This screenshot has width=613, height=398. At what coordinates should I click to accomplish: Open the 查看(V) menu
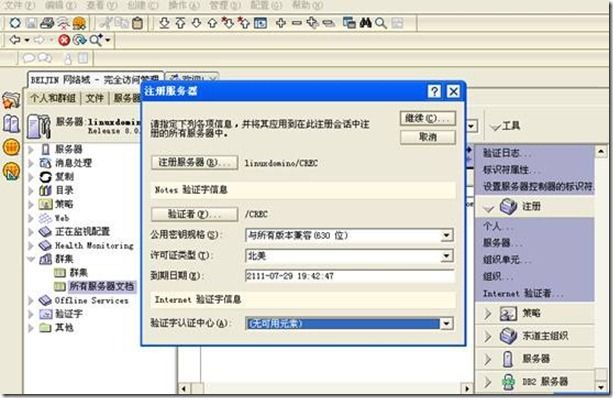coord(102,5)
